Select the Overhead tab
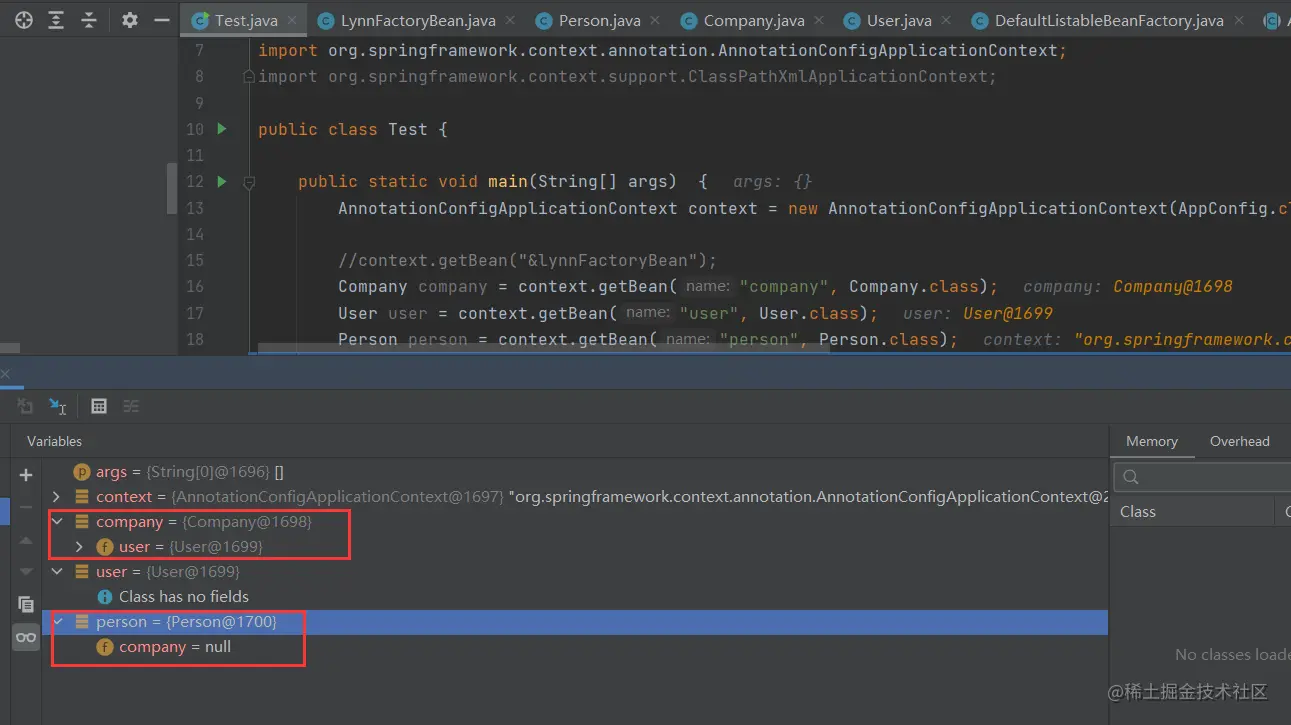 (x=1239, y=441)
